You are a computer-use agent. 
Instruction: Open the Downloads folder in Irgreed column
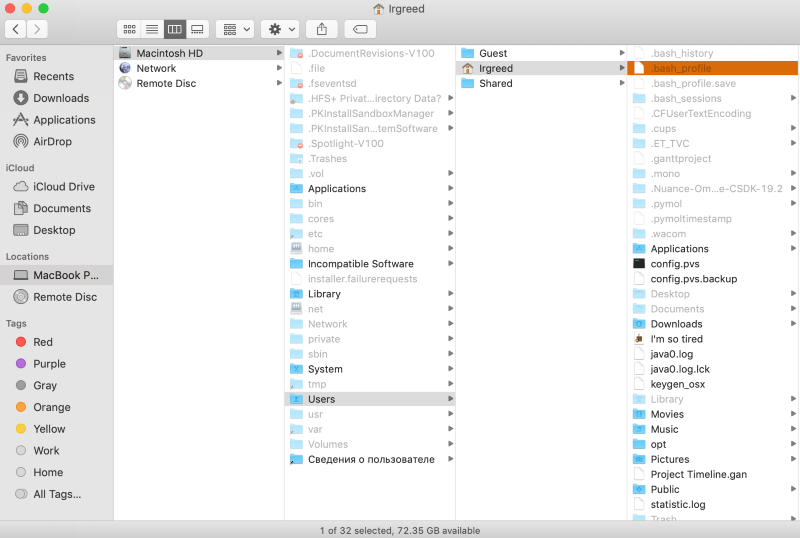click(x=713, y=324)
